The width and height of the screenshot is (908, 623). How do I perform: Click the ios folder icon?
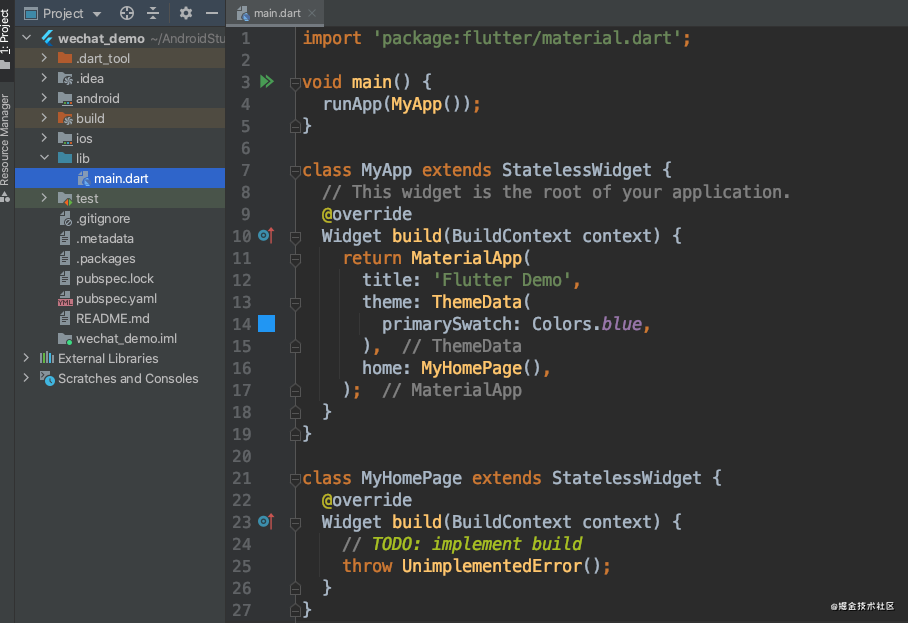click(65, 138)
